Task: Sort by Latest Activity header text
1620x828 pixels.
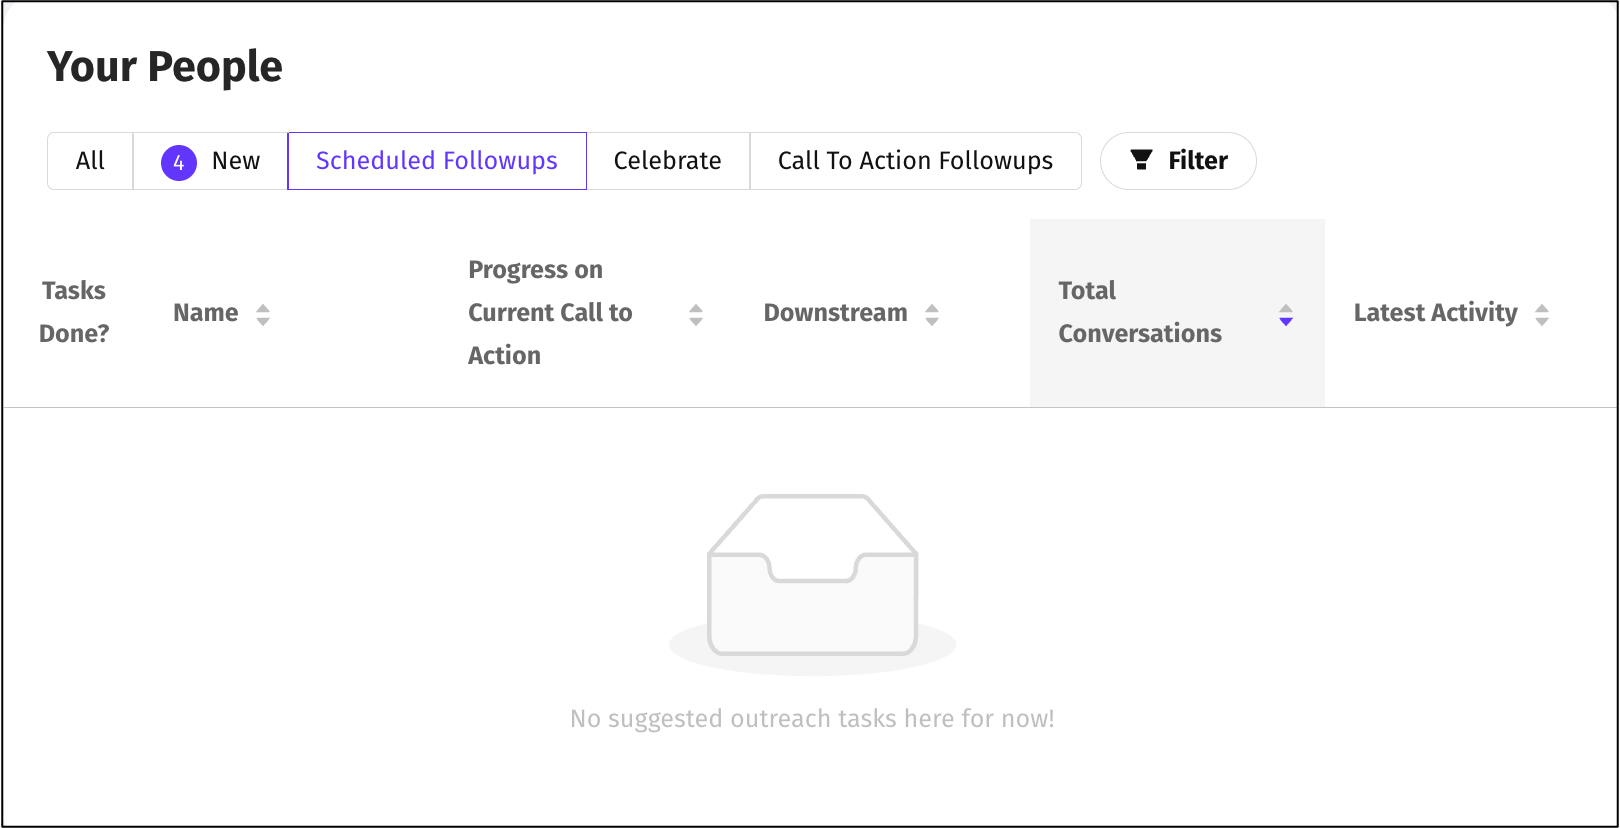Action: tap(1435, 313)
